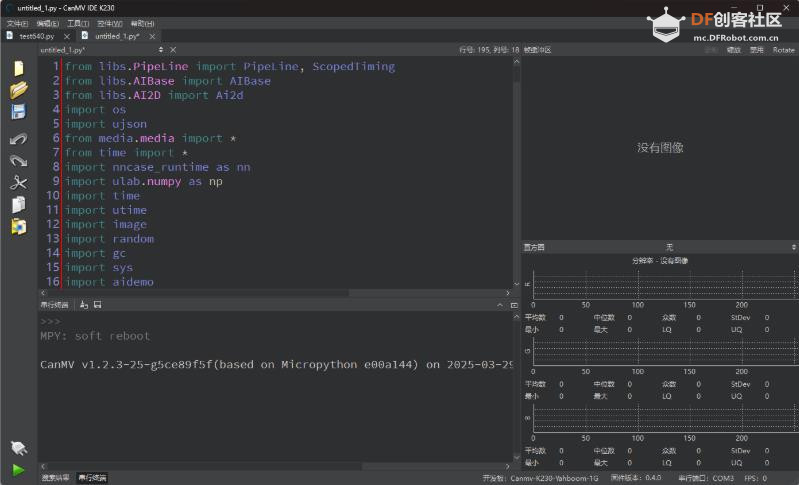The height and width of the screenshot is (485, 799).
Task: Click the code editor horizontal scrollbar
Action: click(x=200, y=293)
